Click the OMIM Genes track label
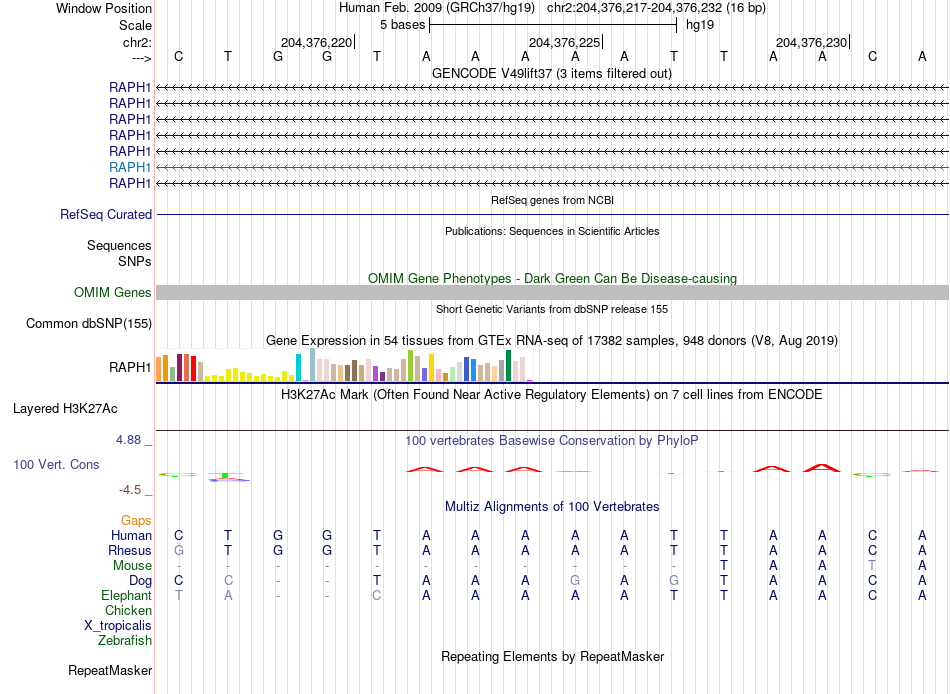The height and width of the screenshot is (694, 950). pyautogui.click(x=113, y=293)
